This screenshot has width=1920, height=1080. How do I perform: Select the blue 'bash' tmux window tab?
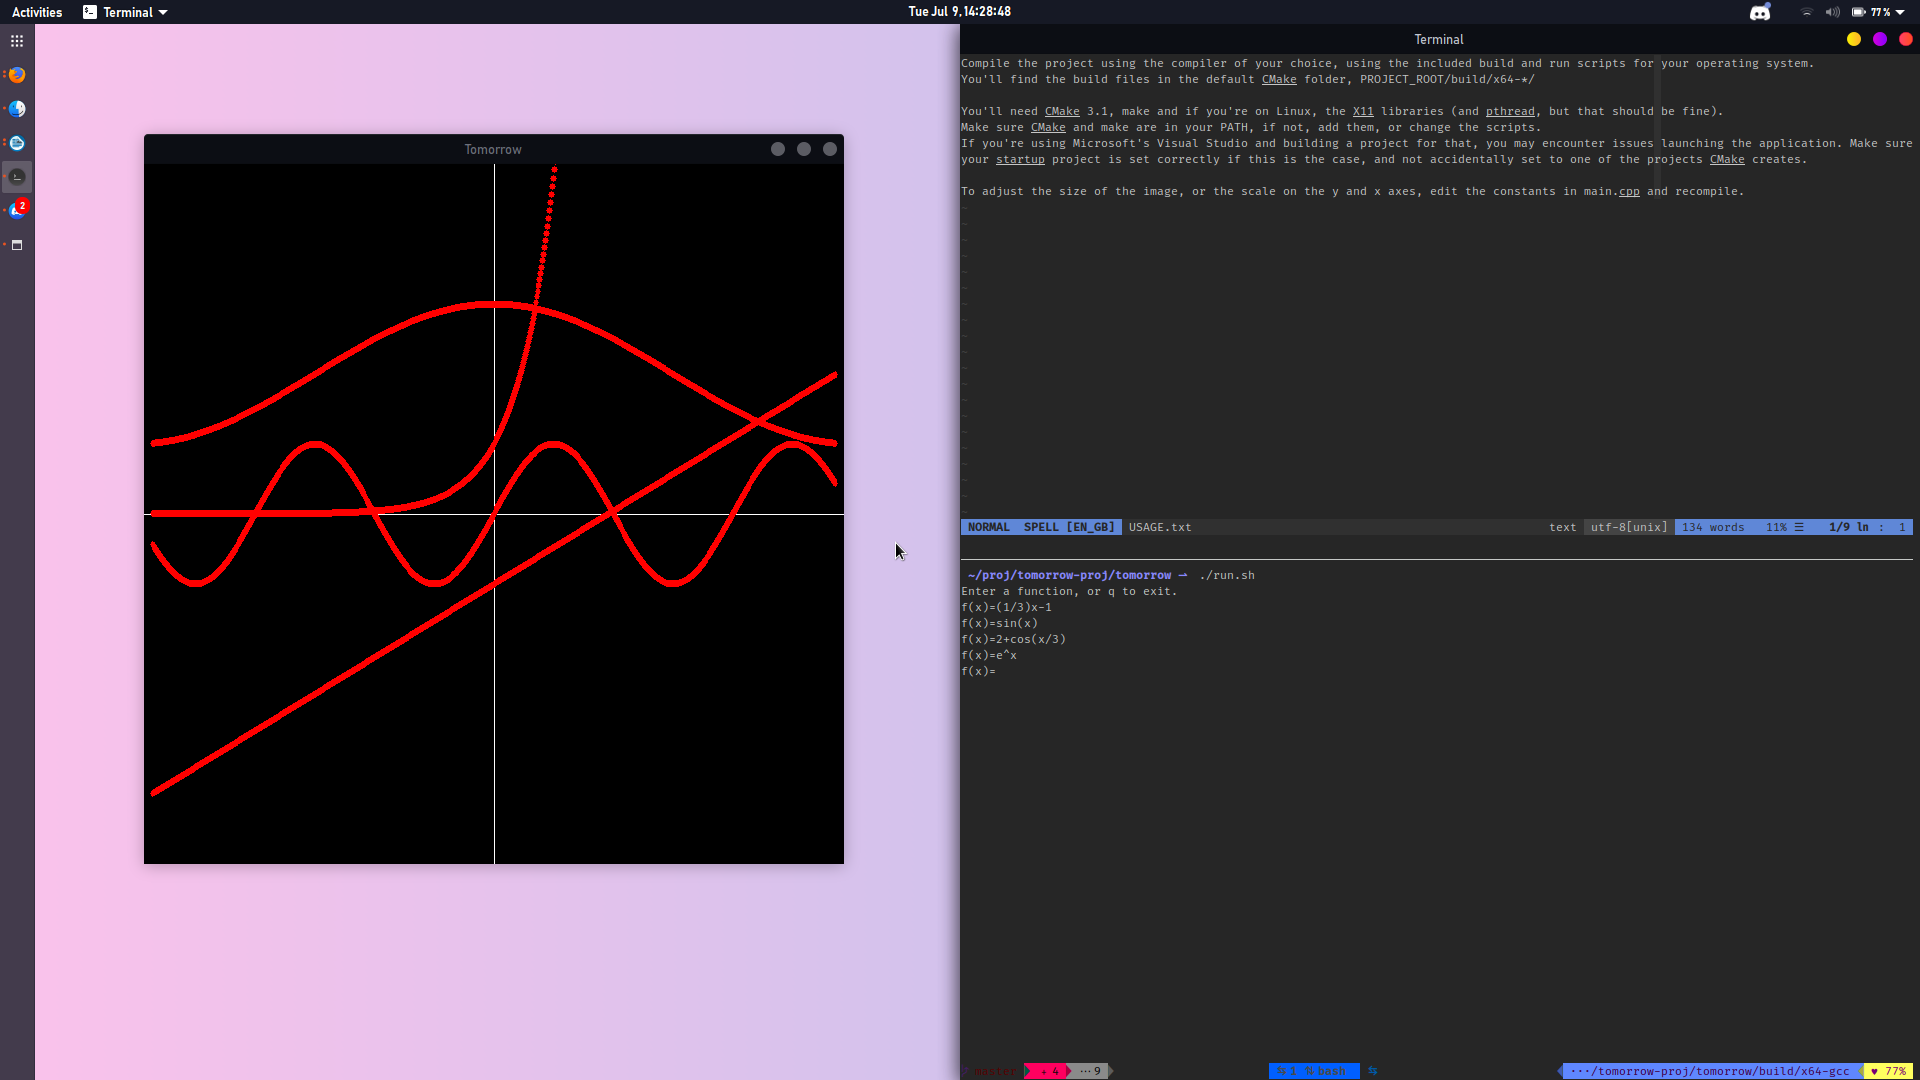pyautogui.click(x=1314, y=1071)
